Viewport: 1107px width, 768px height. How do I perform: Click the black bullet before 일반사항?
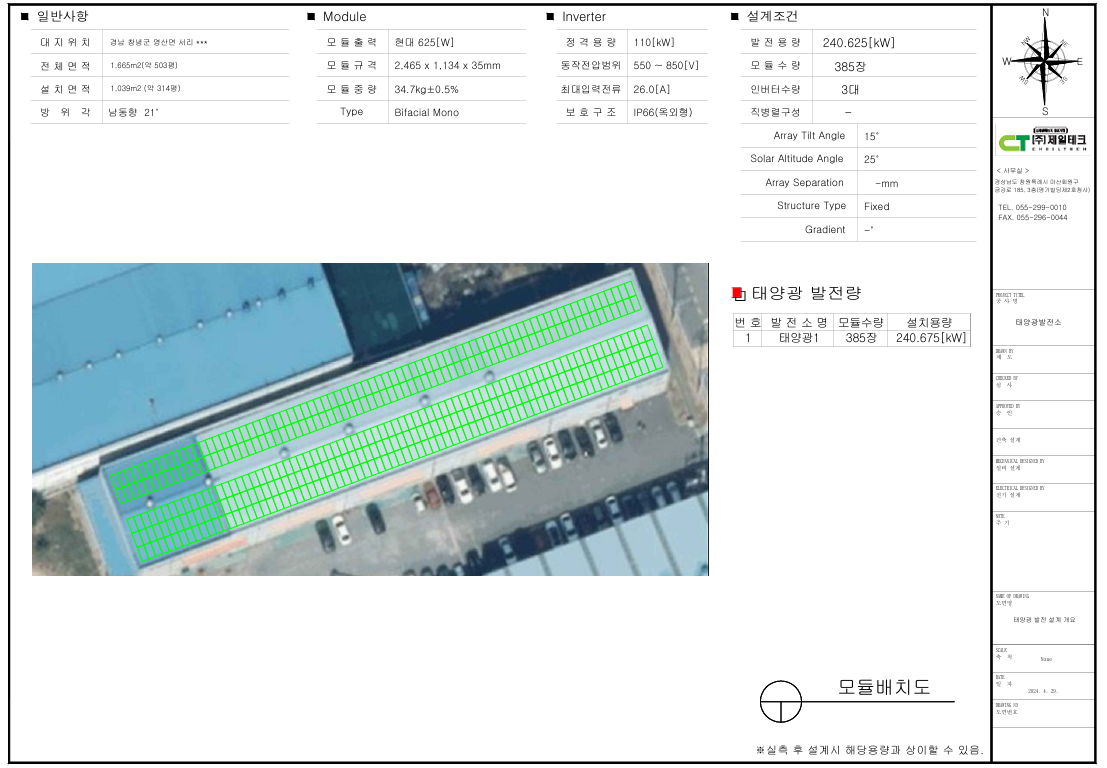25,16
